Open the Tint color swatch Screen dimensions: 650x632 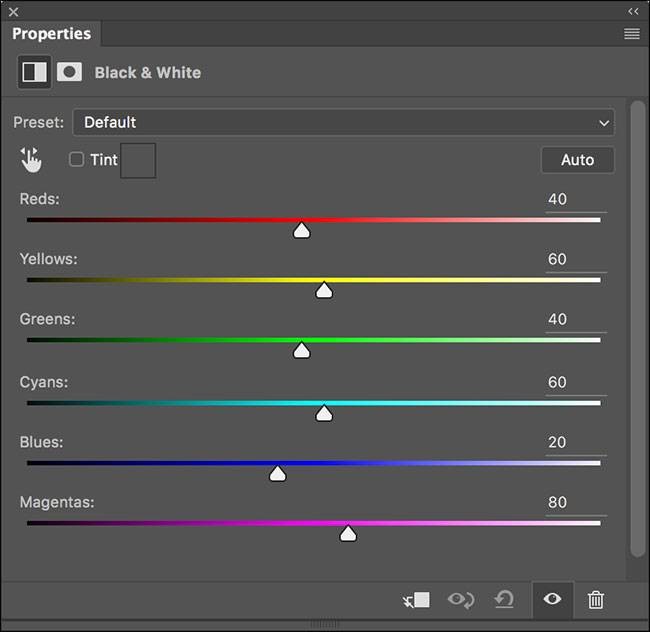(x=138, y=161)
